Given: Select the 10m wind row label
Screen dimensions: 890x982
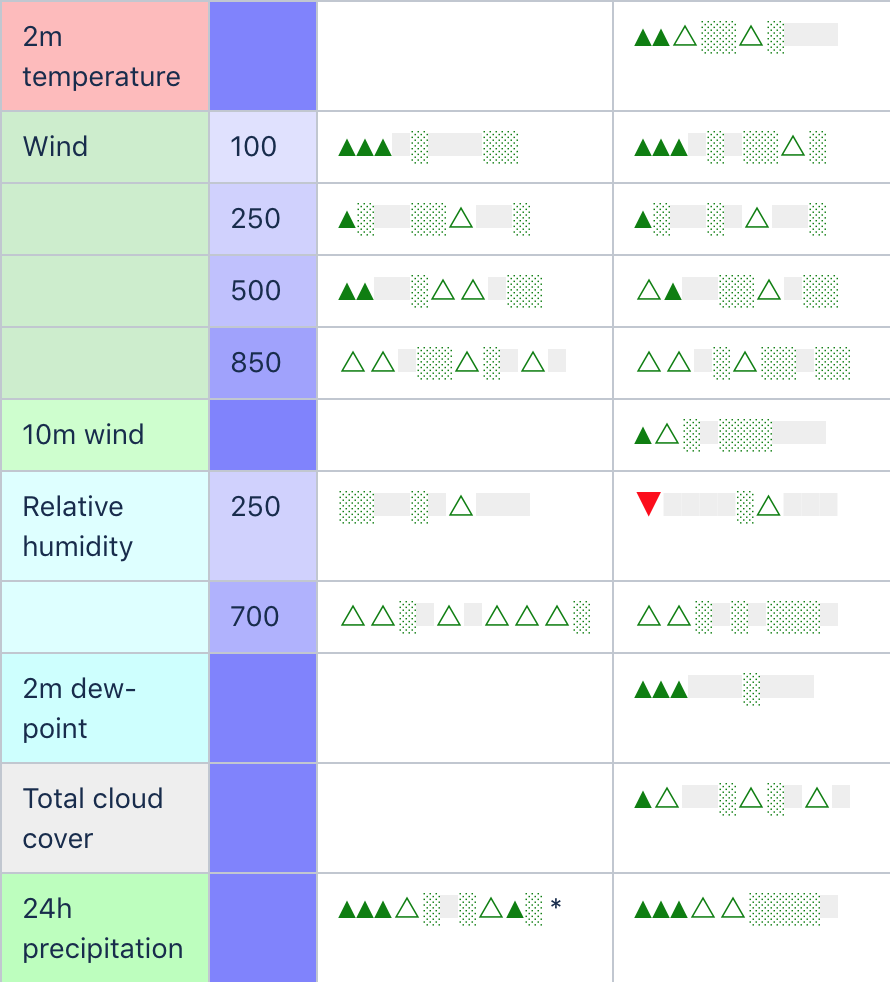Looking at the screenshot, I should point(83,435).
